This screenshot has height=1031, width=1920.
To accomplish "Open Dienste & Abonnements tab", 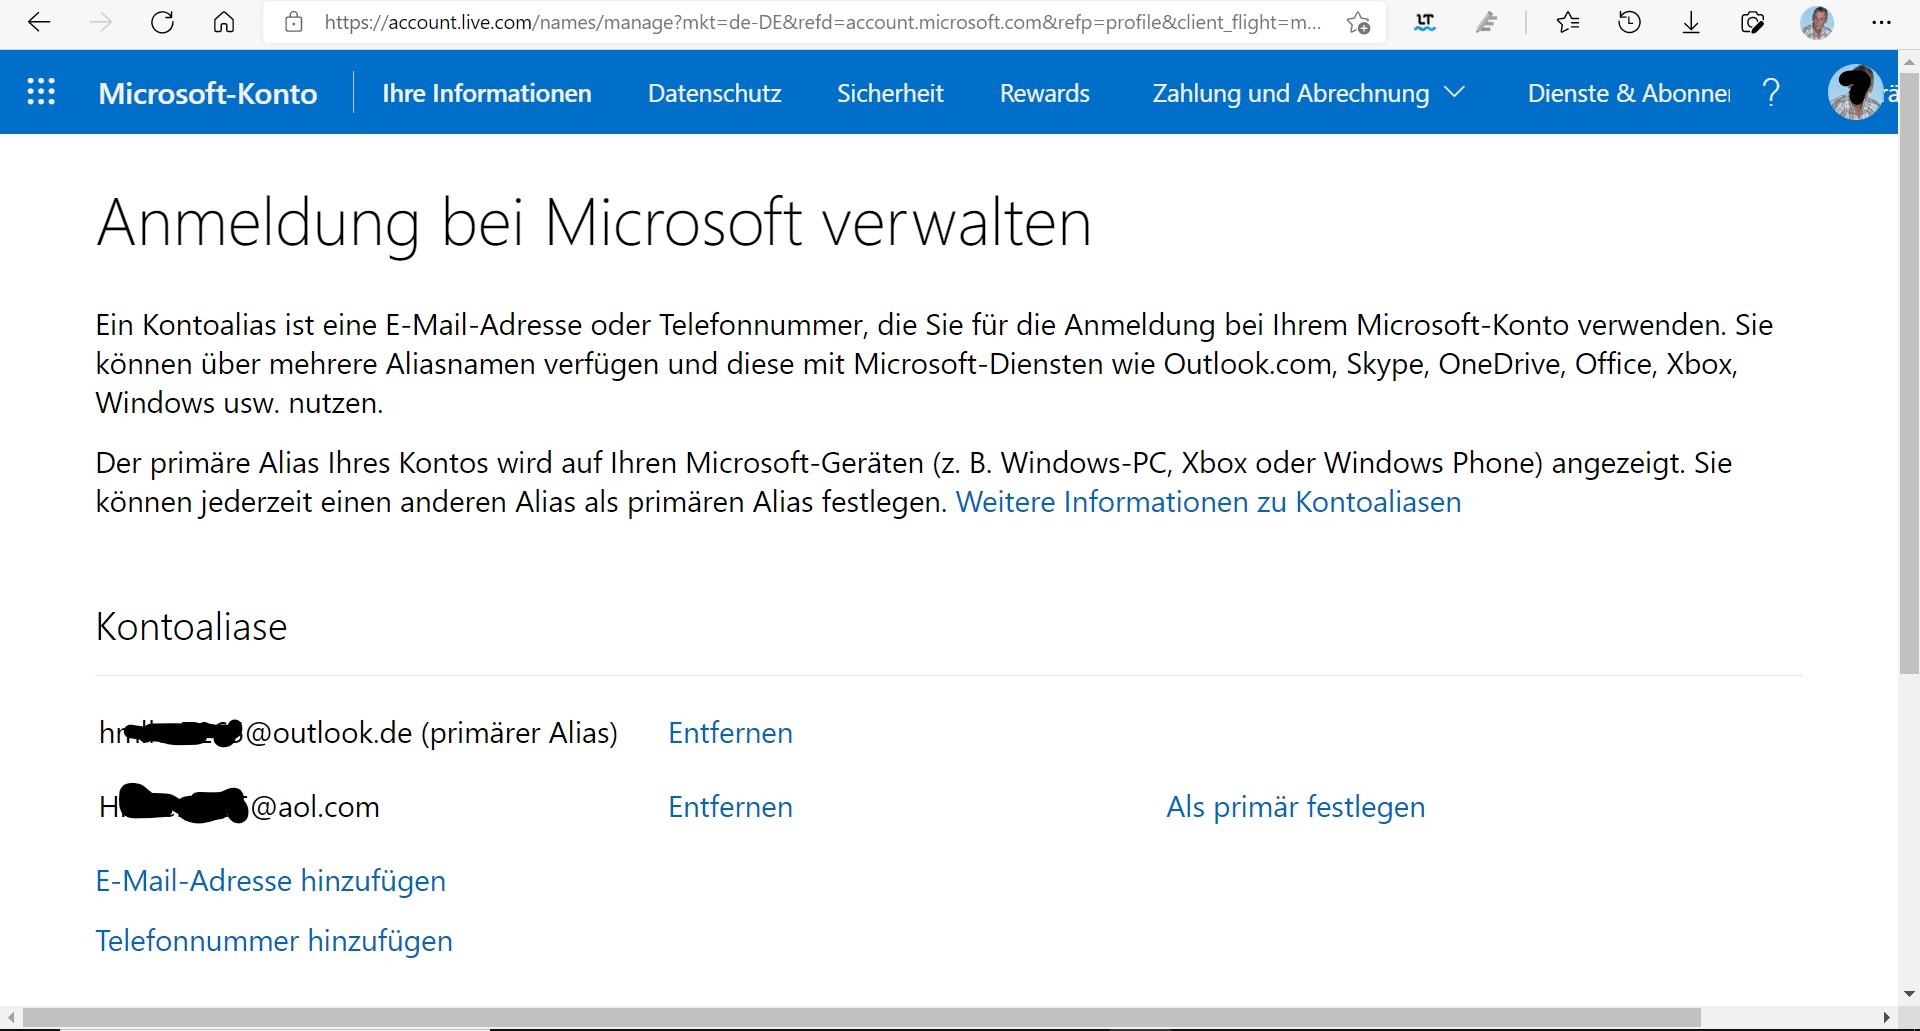I will point(1629,93).
